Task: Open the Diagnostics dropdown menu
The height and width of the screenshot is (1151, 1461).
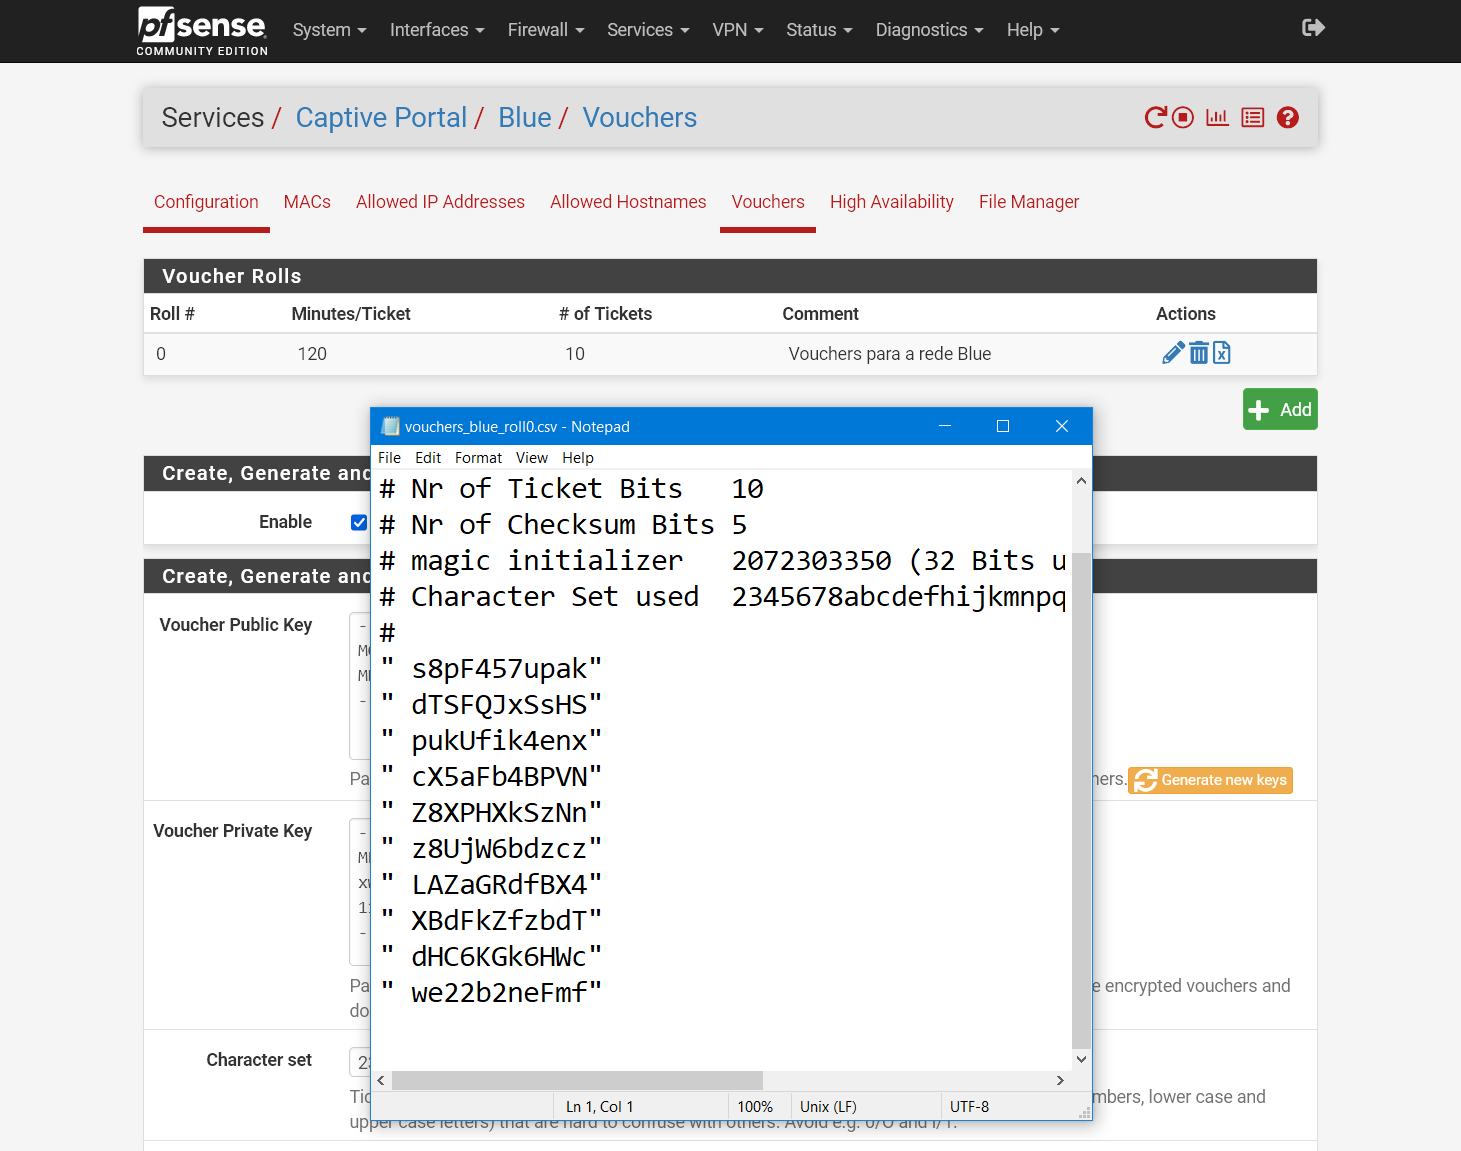Action: pyautogui.click(x=929, y=30)
